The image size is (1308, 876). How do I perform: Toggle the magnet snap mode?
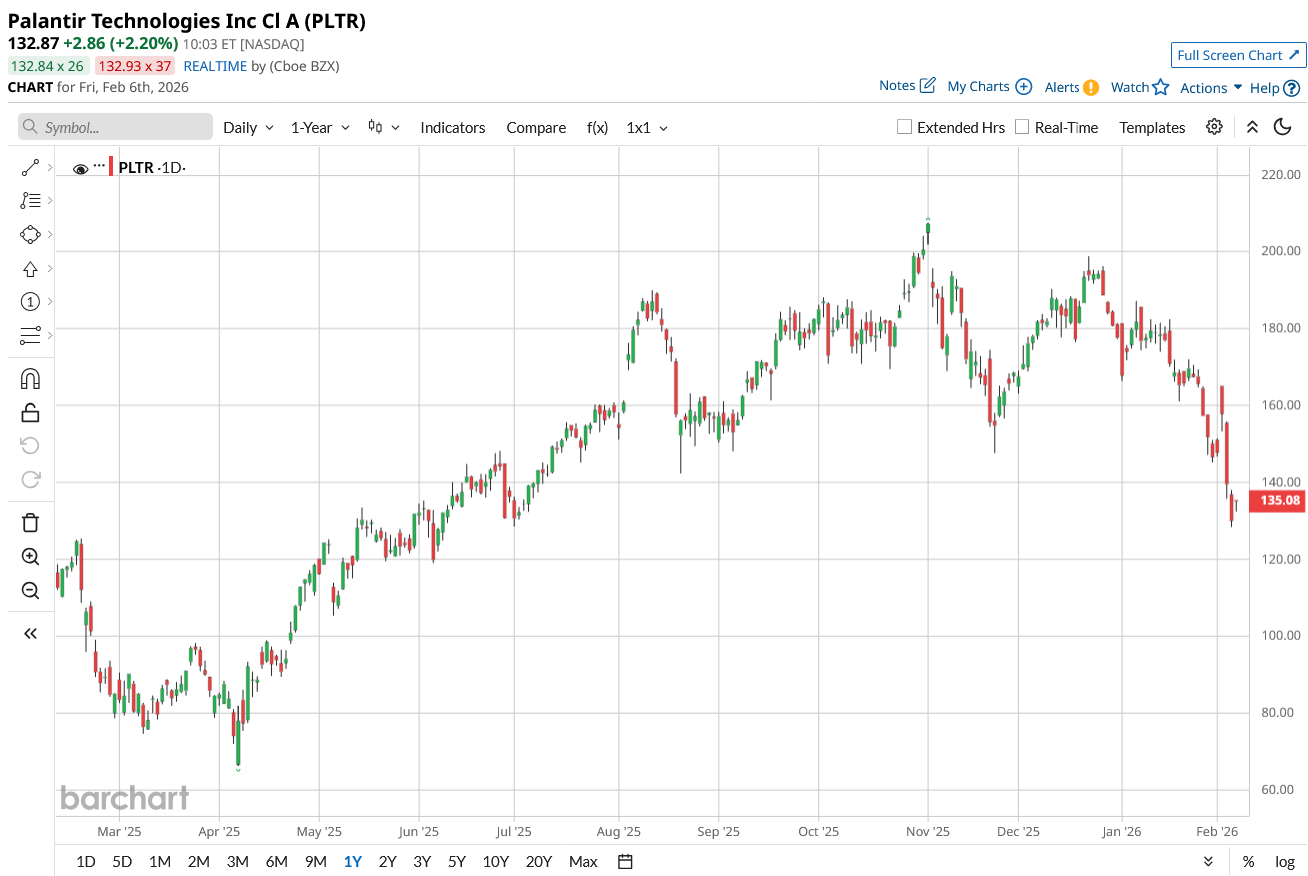[30, 379]
